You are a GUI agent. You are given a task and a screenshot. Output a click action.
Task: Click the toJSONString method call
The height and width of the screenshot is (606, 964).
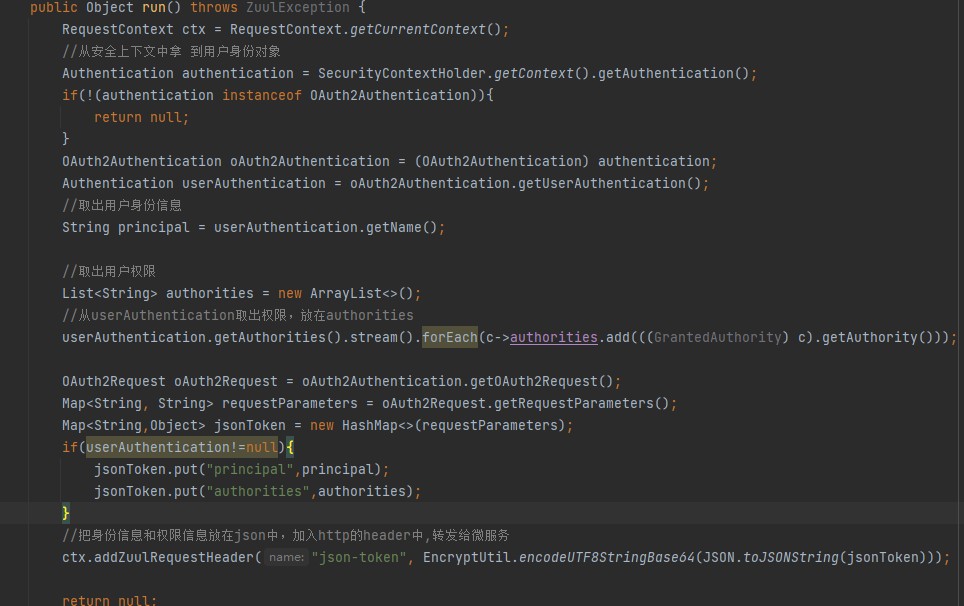(x=791, y=557)
